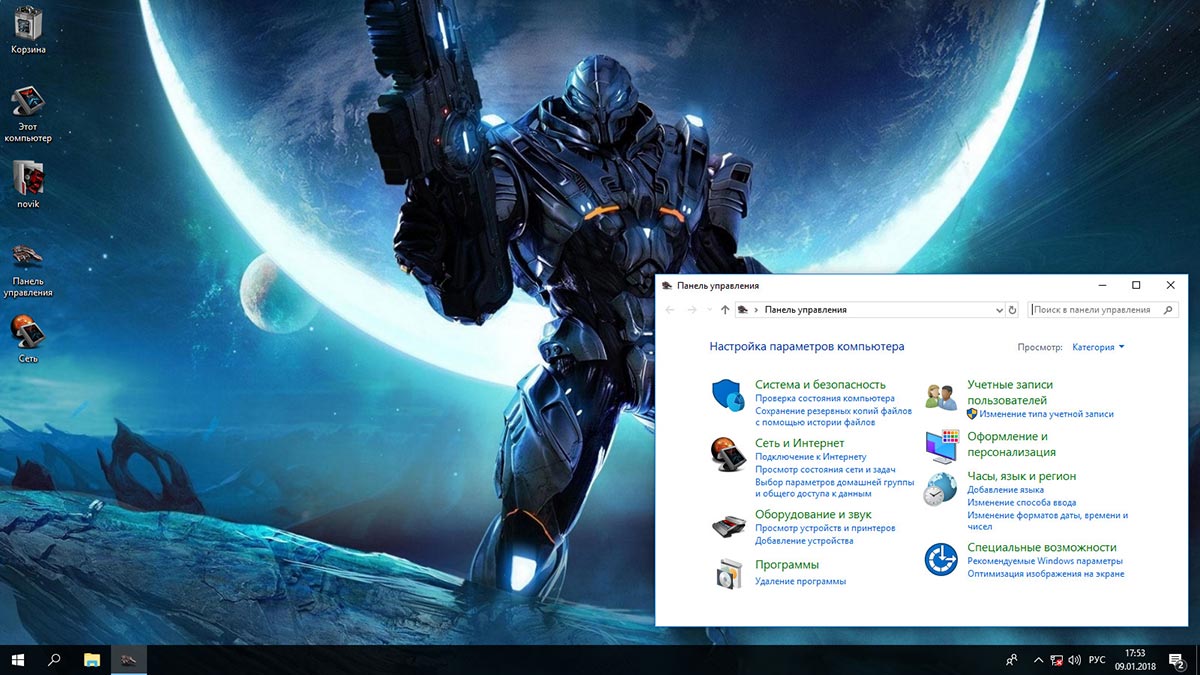Open Часы, язык и регион heading

(x=1021, y=477)
